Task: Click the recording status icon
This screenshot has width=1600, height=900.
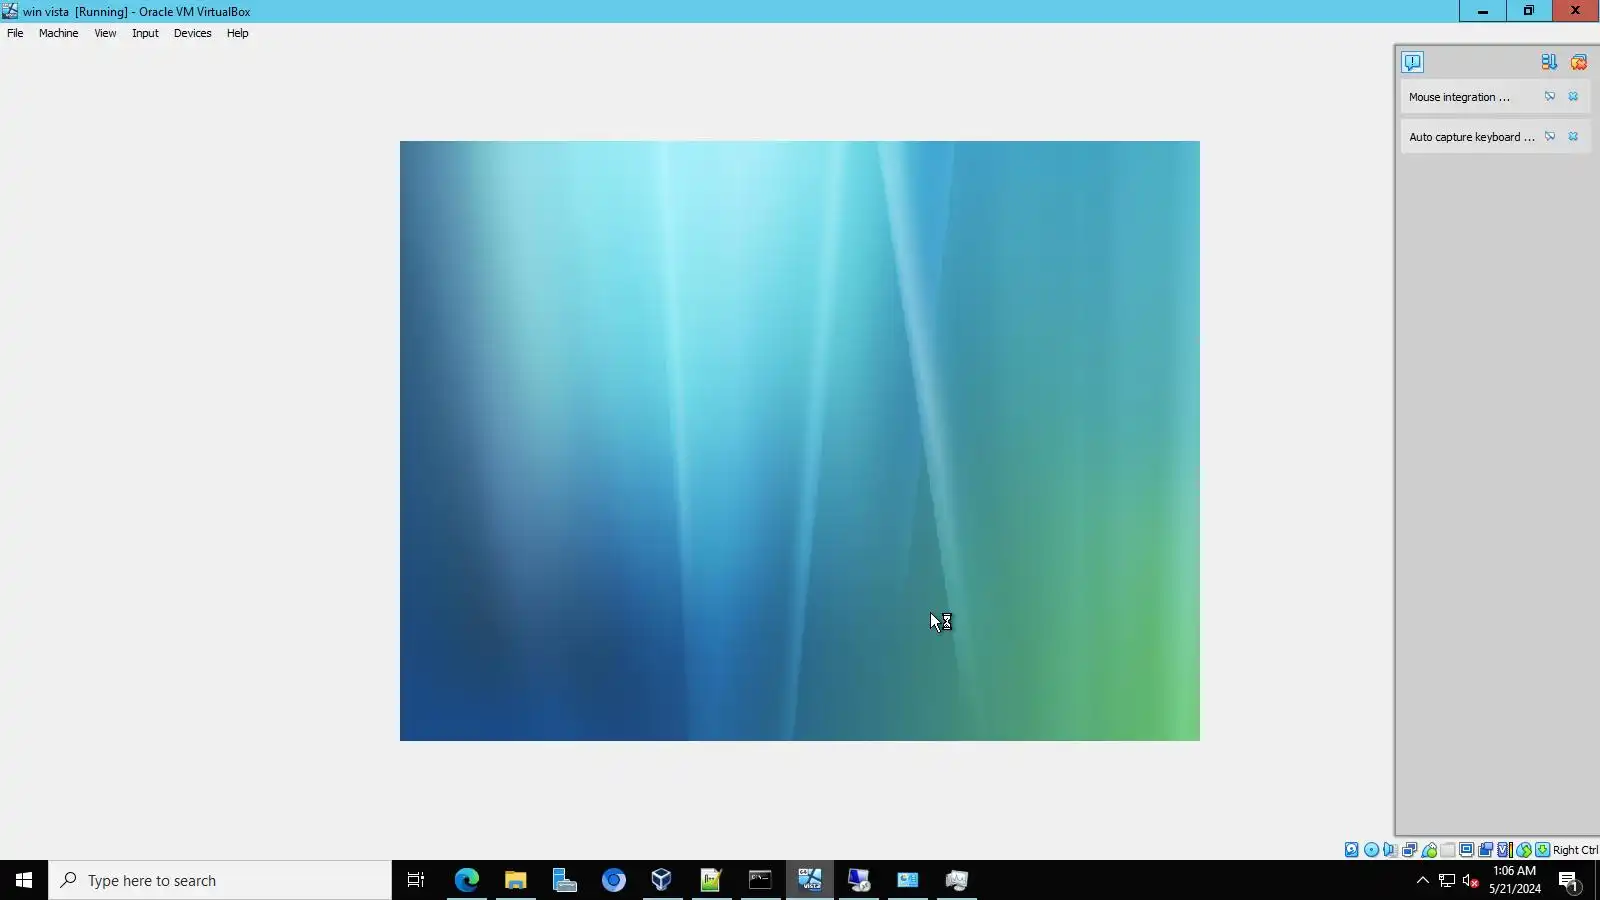Action: tap(1485, 850)
